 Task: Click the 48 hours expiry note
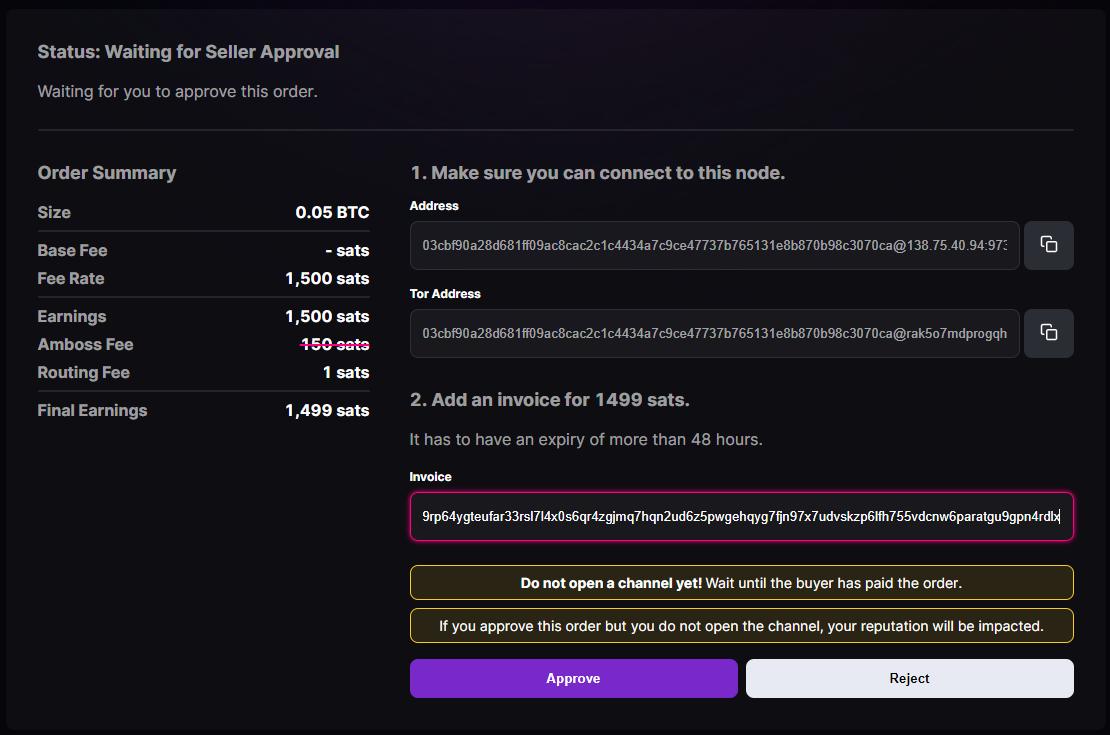point(586,439)
